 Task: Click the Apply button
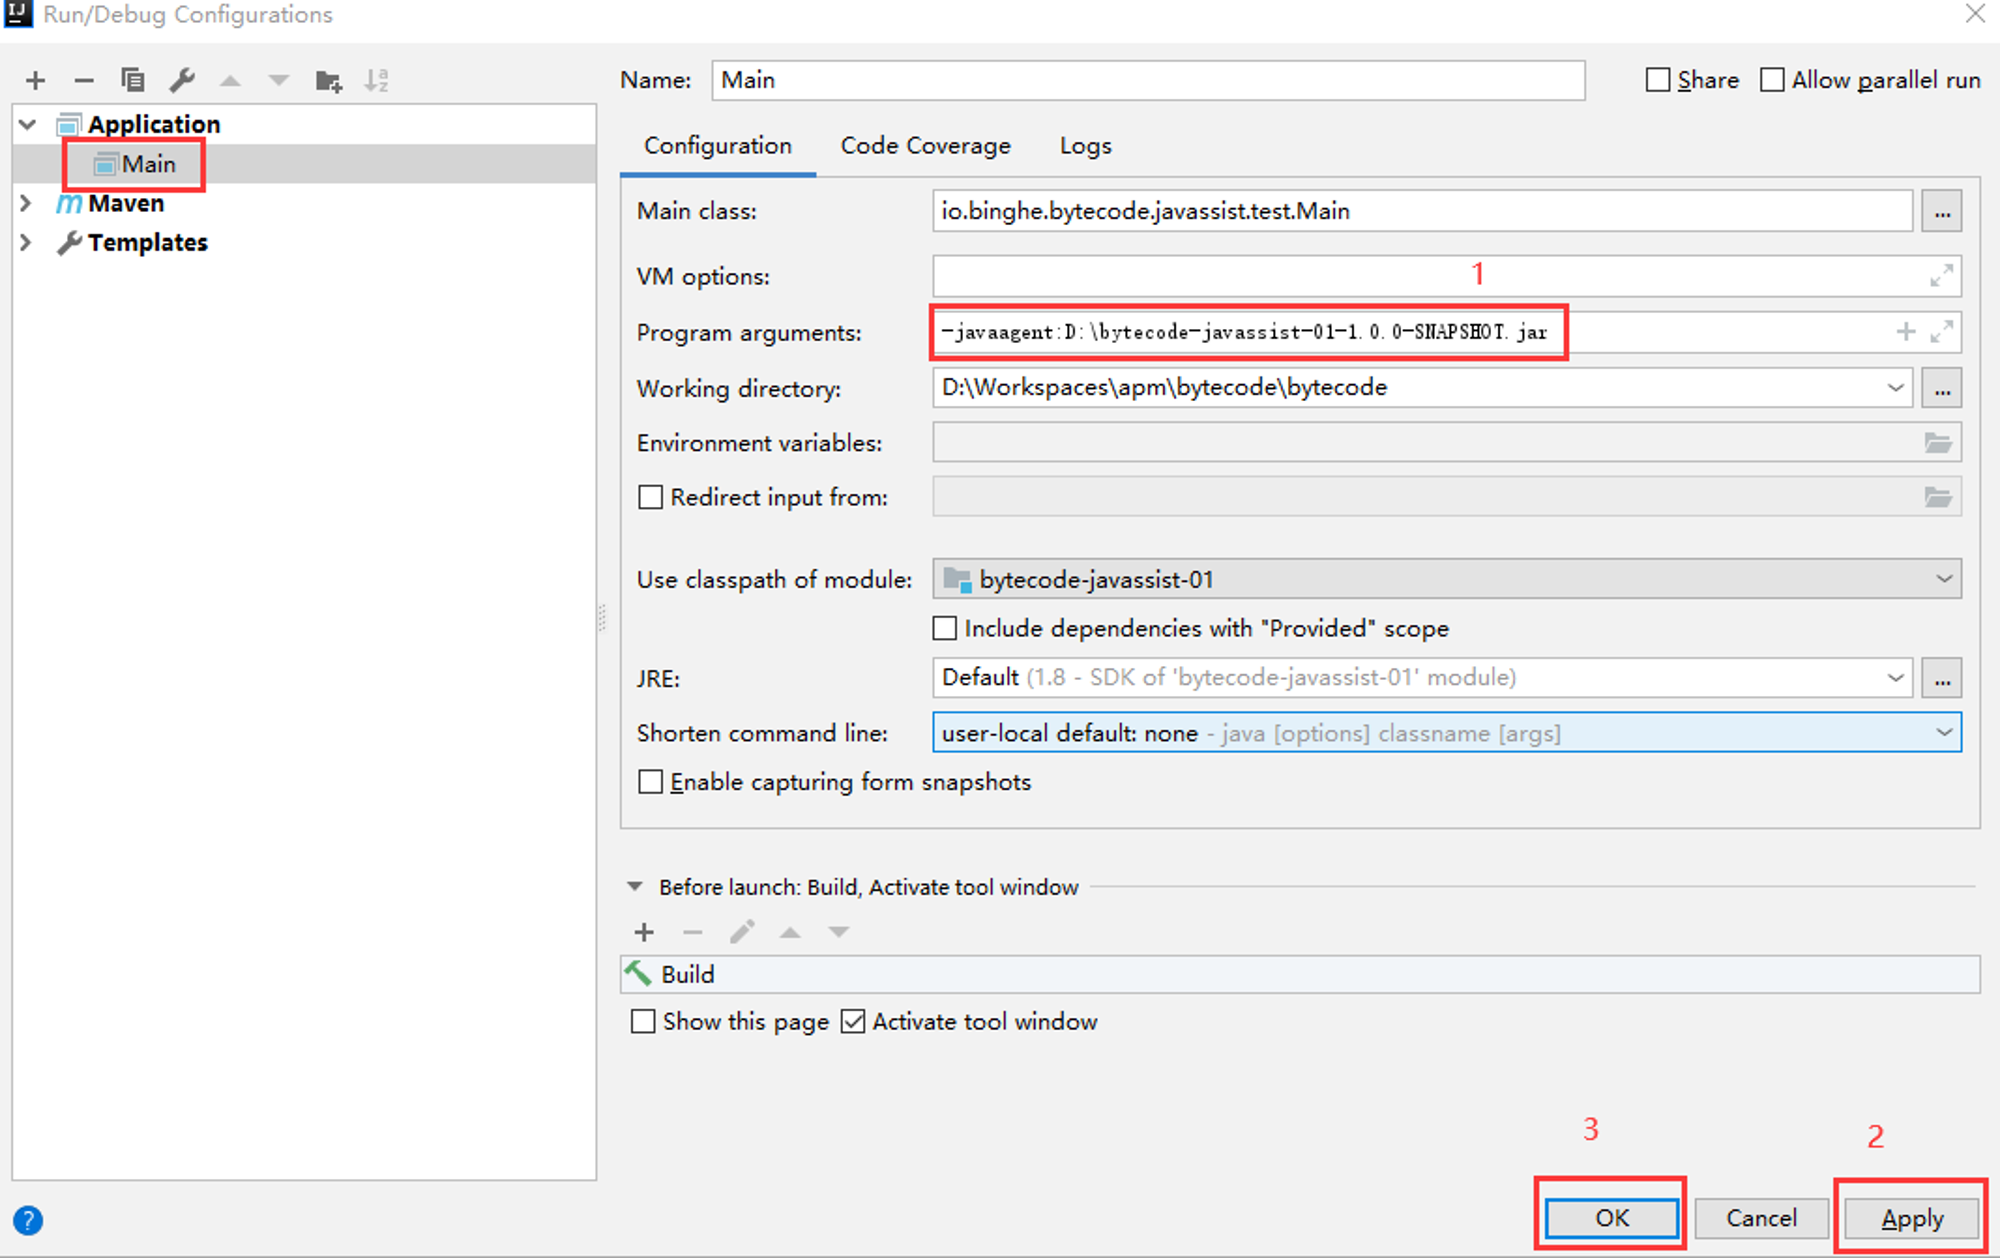(x=1911, y=1218)
